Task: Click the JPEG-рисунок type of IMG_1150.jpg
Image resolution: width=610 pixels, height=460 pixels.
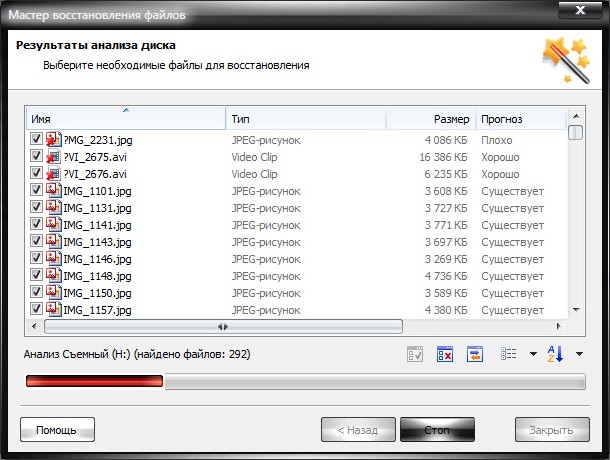Action: (266, 293)
